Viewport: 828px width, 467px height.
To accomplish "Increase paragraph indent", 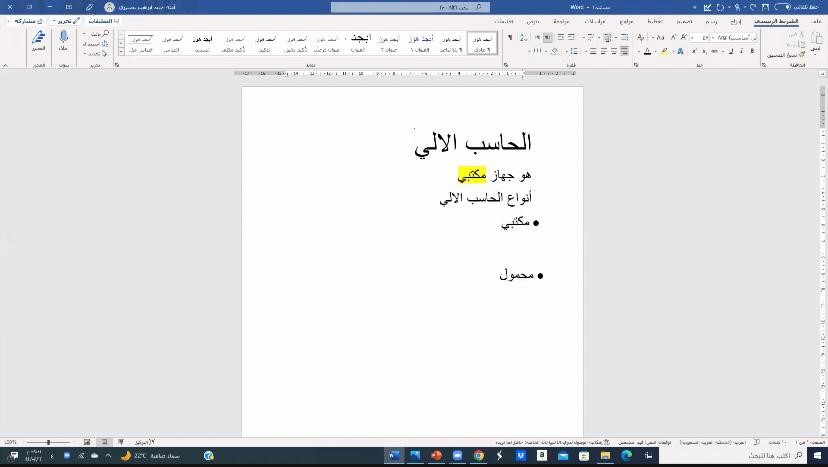I will (x=561, y=38).
